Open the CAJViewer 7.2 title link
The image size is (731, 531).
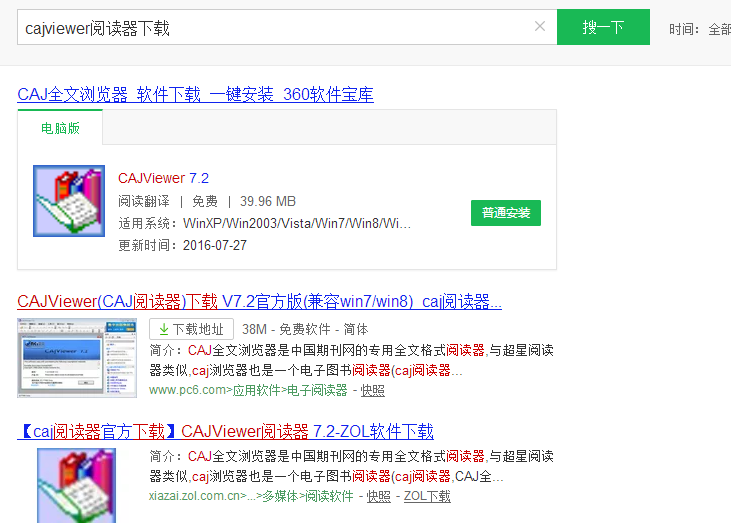click(163, 178)
